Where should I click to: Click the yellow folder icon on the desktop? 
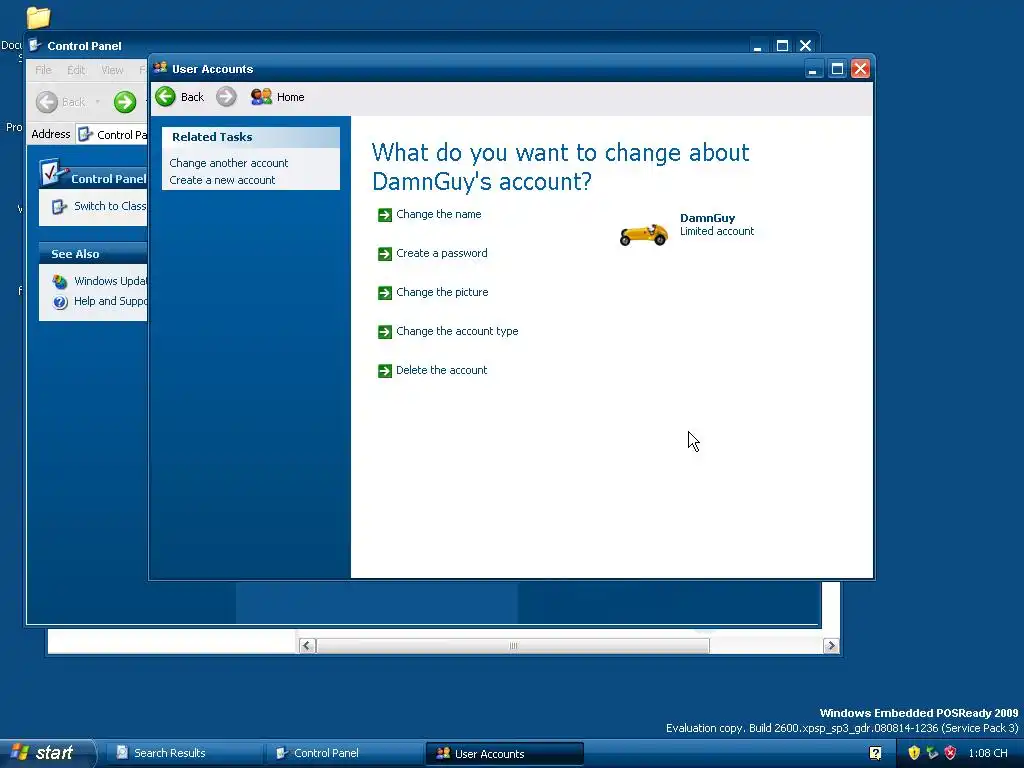tap(39, 18)
